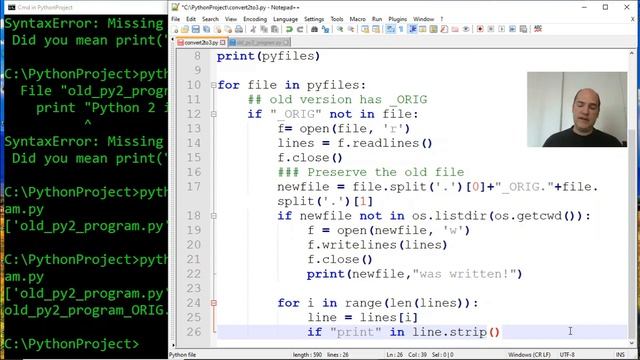Open the ? help menu
640x360 pixels.
(442, 19)
